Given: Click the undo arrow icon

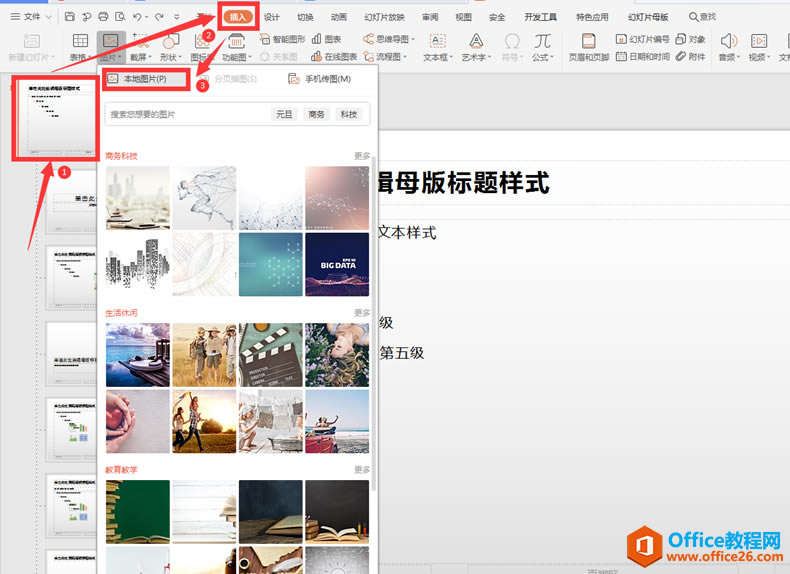Looking at the screenshot, I should pyautogui.click(x=137, y=17).
